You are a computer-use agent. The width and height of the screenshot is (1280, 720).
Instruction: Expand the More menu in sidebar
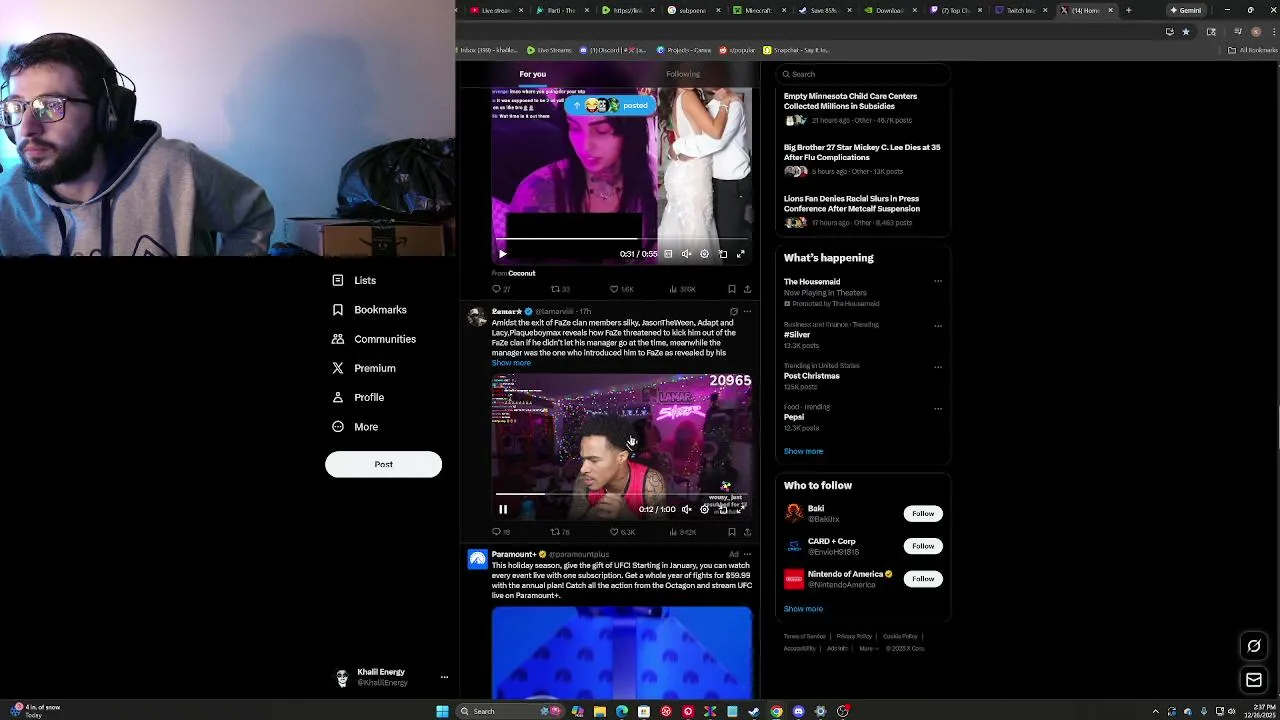point(355,427)
